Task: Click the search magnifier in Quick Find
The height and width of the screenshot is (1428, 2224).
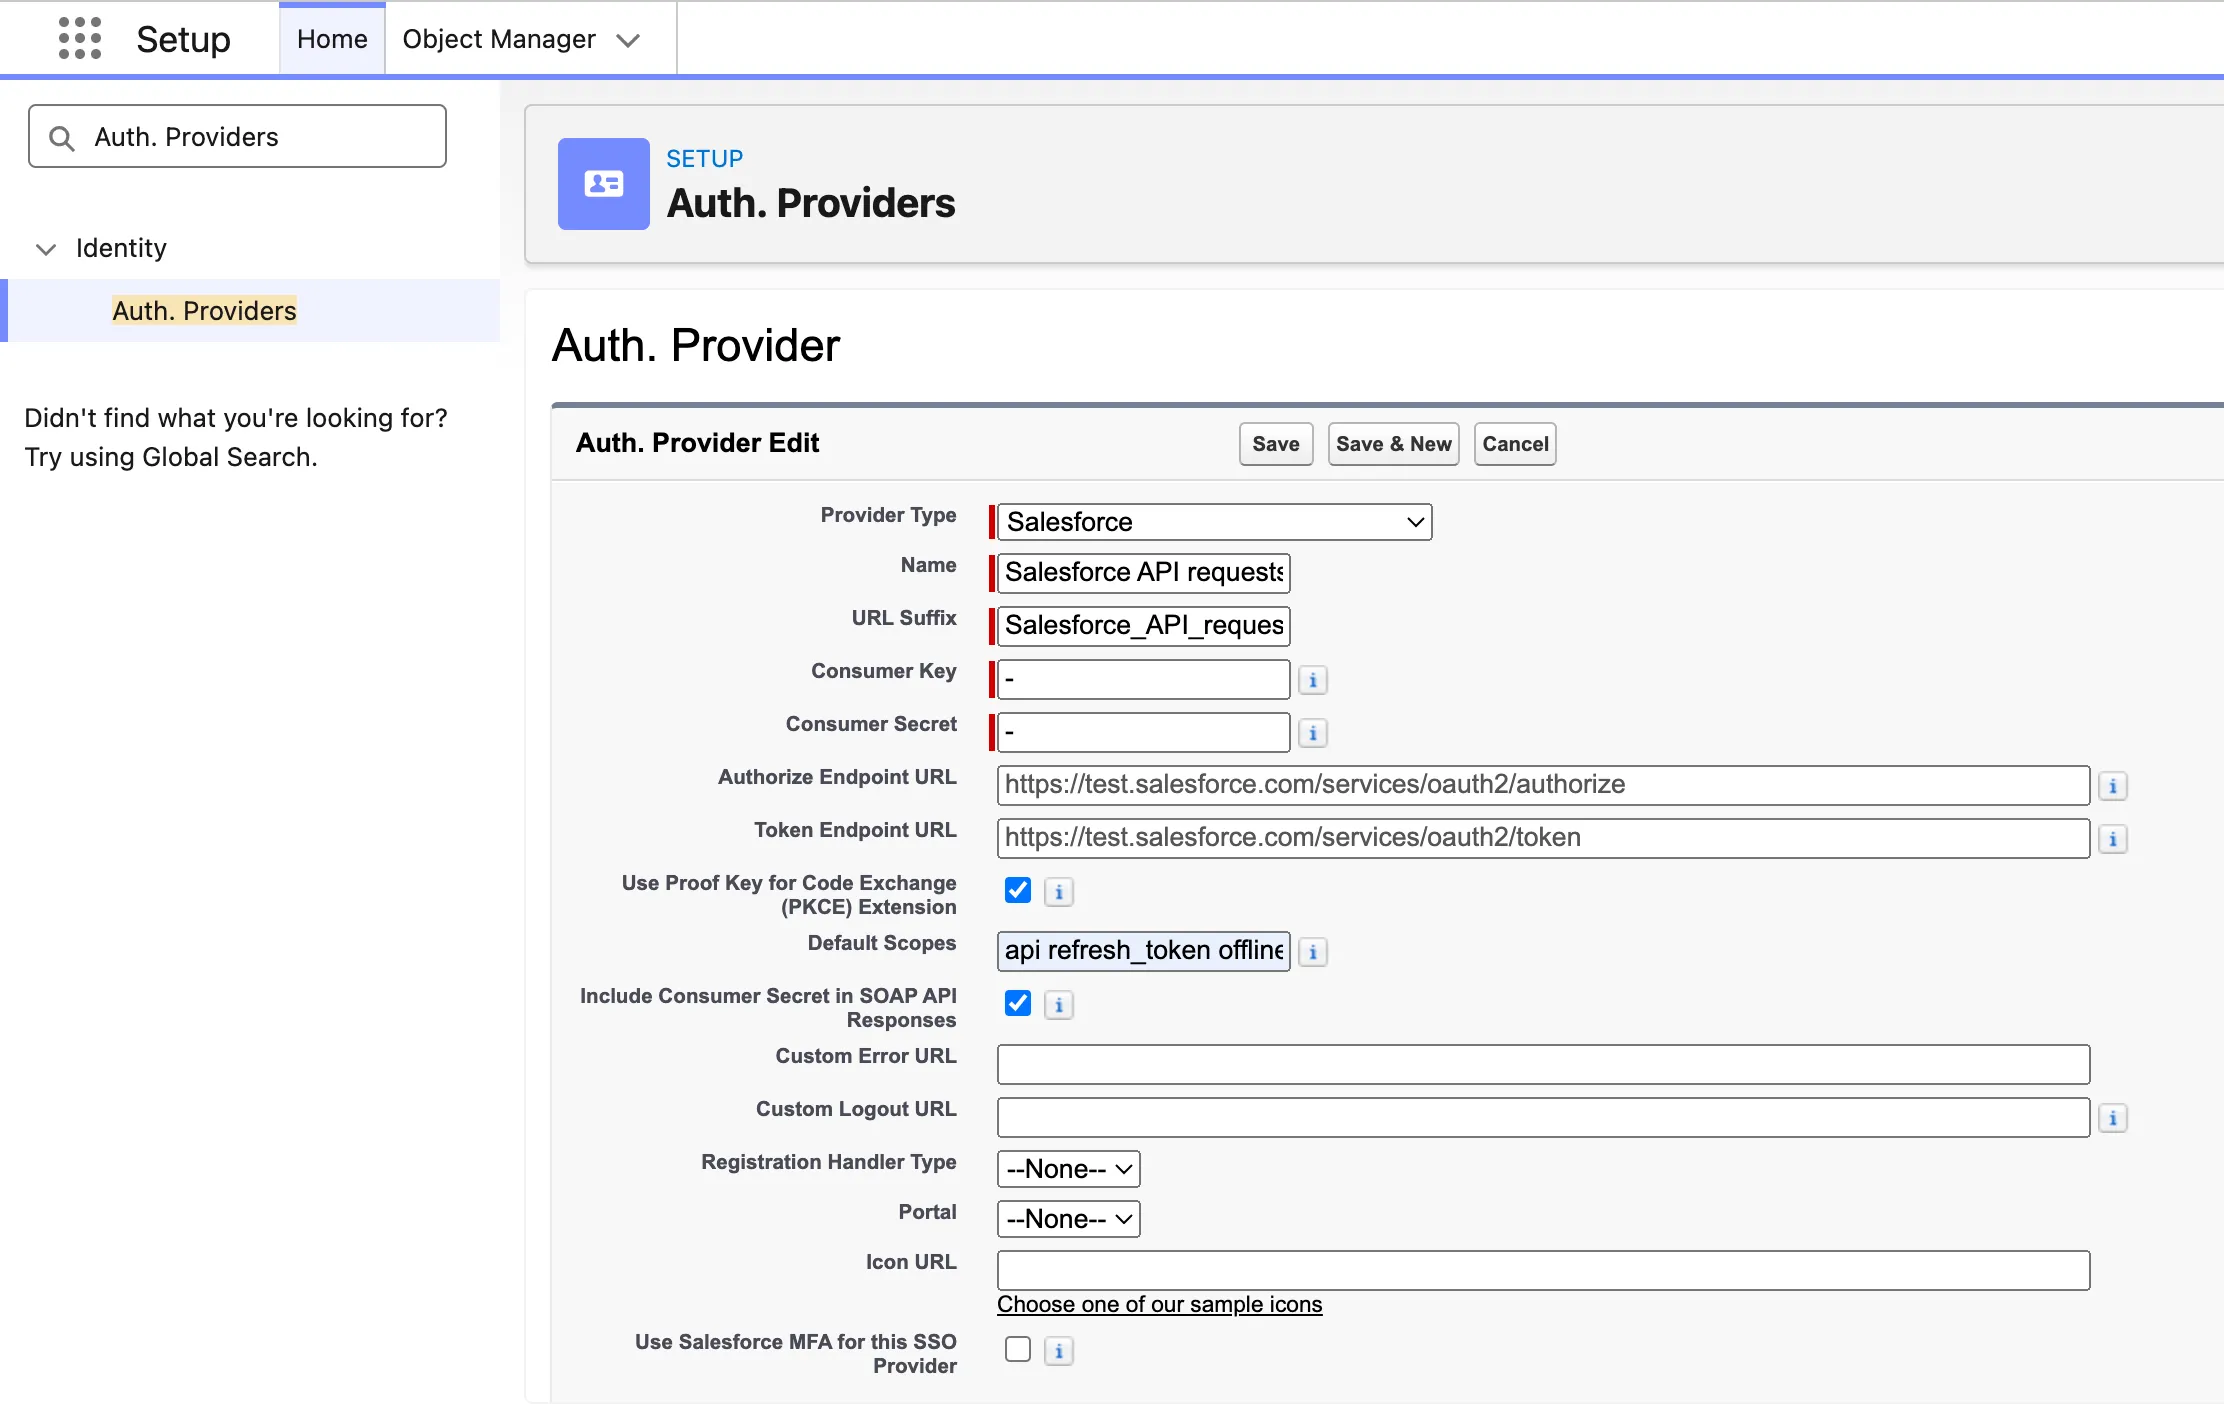Action: point(62,138)
